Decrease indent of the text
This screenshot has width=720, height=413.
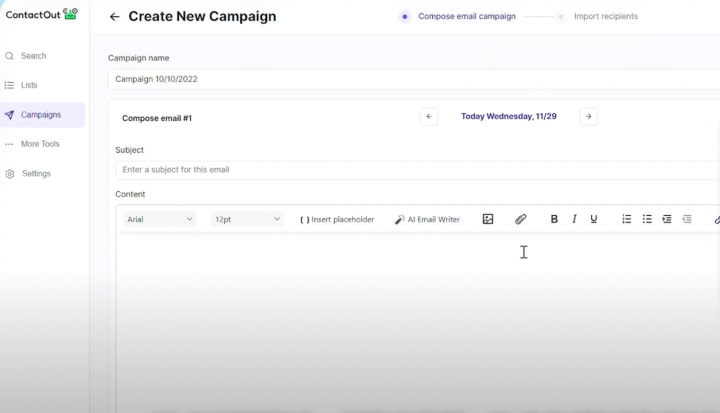pos(687,219)
